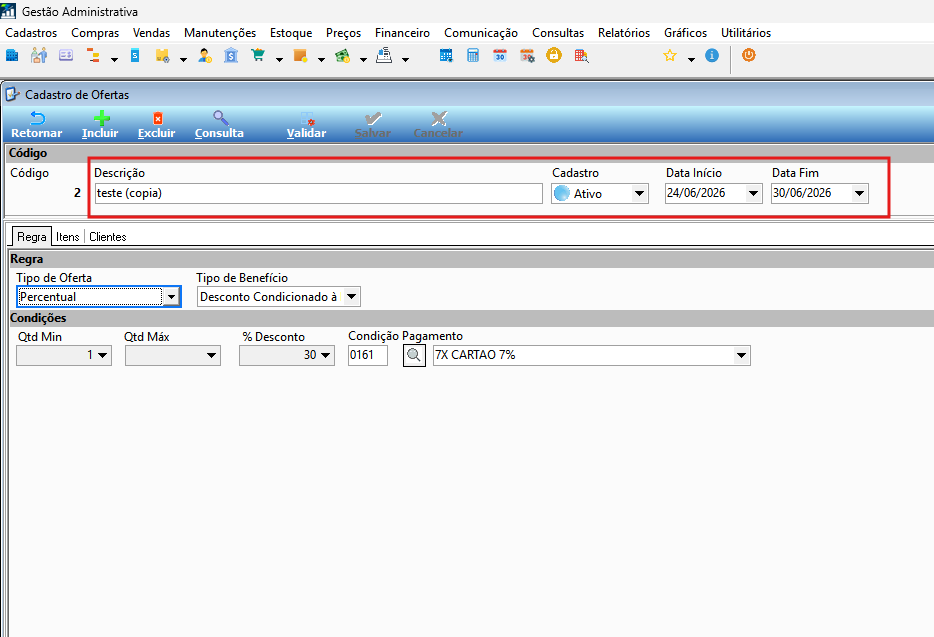Click the orange power icon
934x637 pixels.
pos(749,55)
